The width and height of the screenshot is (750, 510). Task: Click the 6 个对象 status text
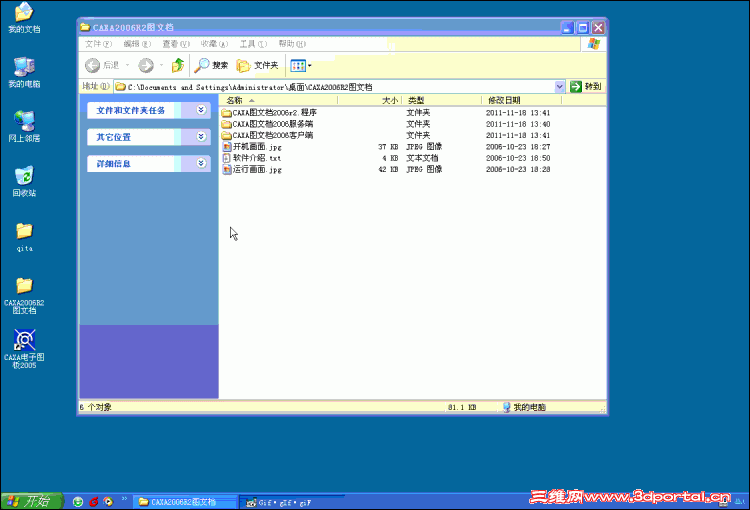[95, 408]
